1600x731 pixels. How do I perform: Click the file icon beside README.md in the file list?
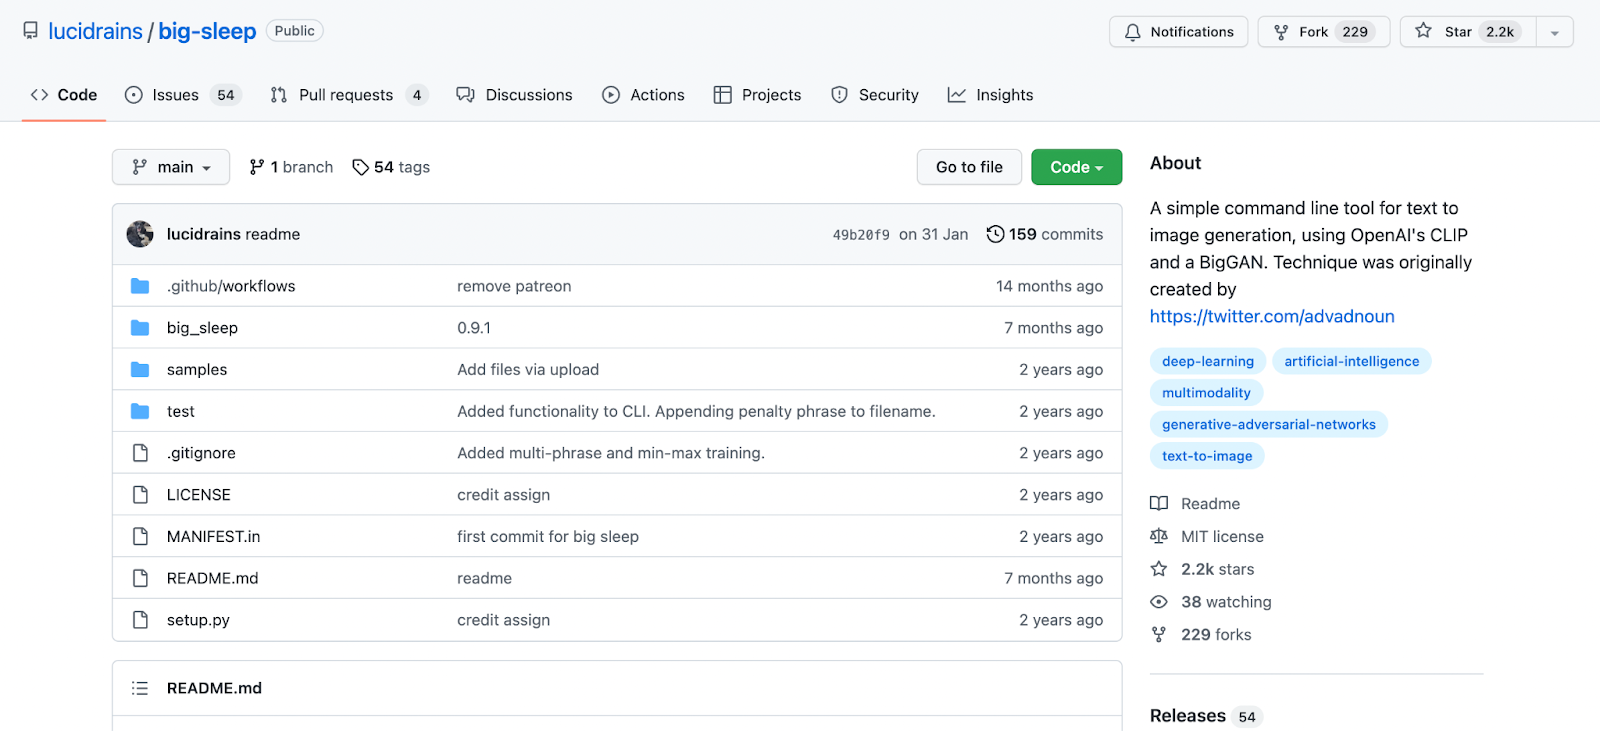pos(140,578)
